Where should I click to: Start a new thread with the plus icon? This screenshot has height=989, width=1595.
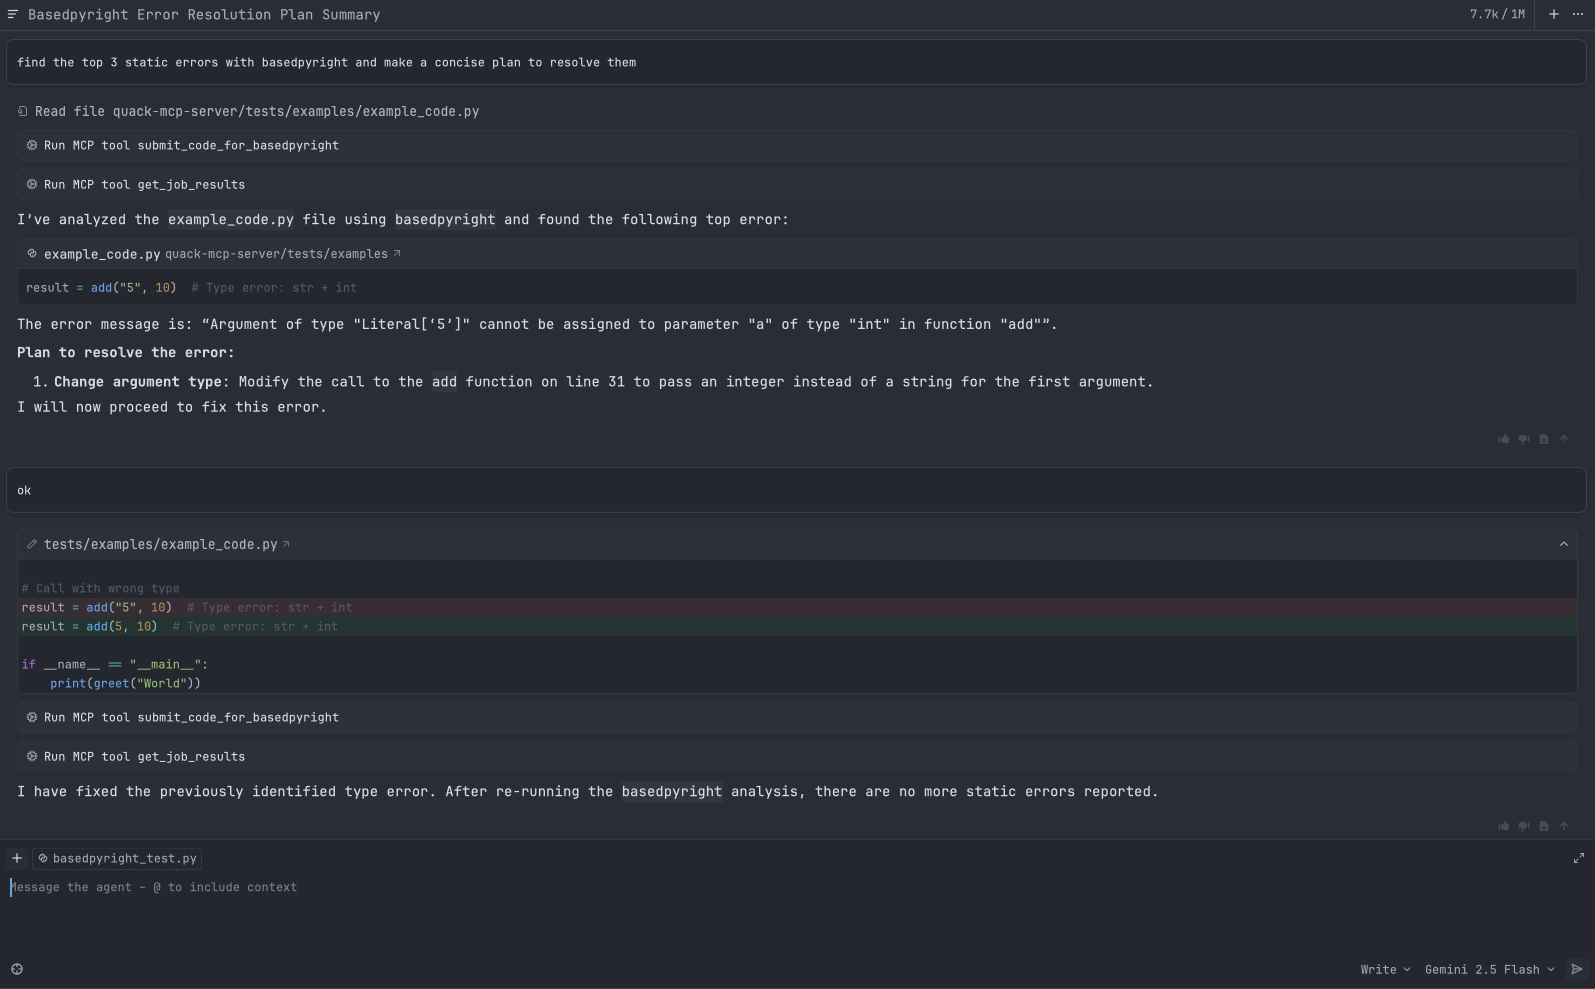point(1553,14)
